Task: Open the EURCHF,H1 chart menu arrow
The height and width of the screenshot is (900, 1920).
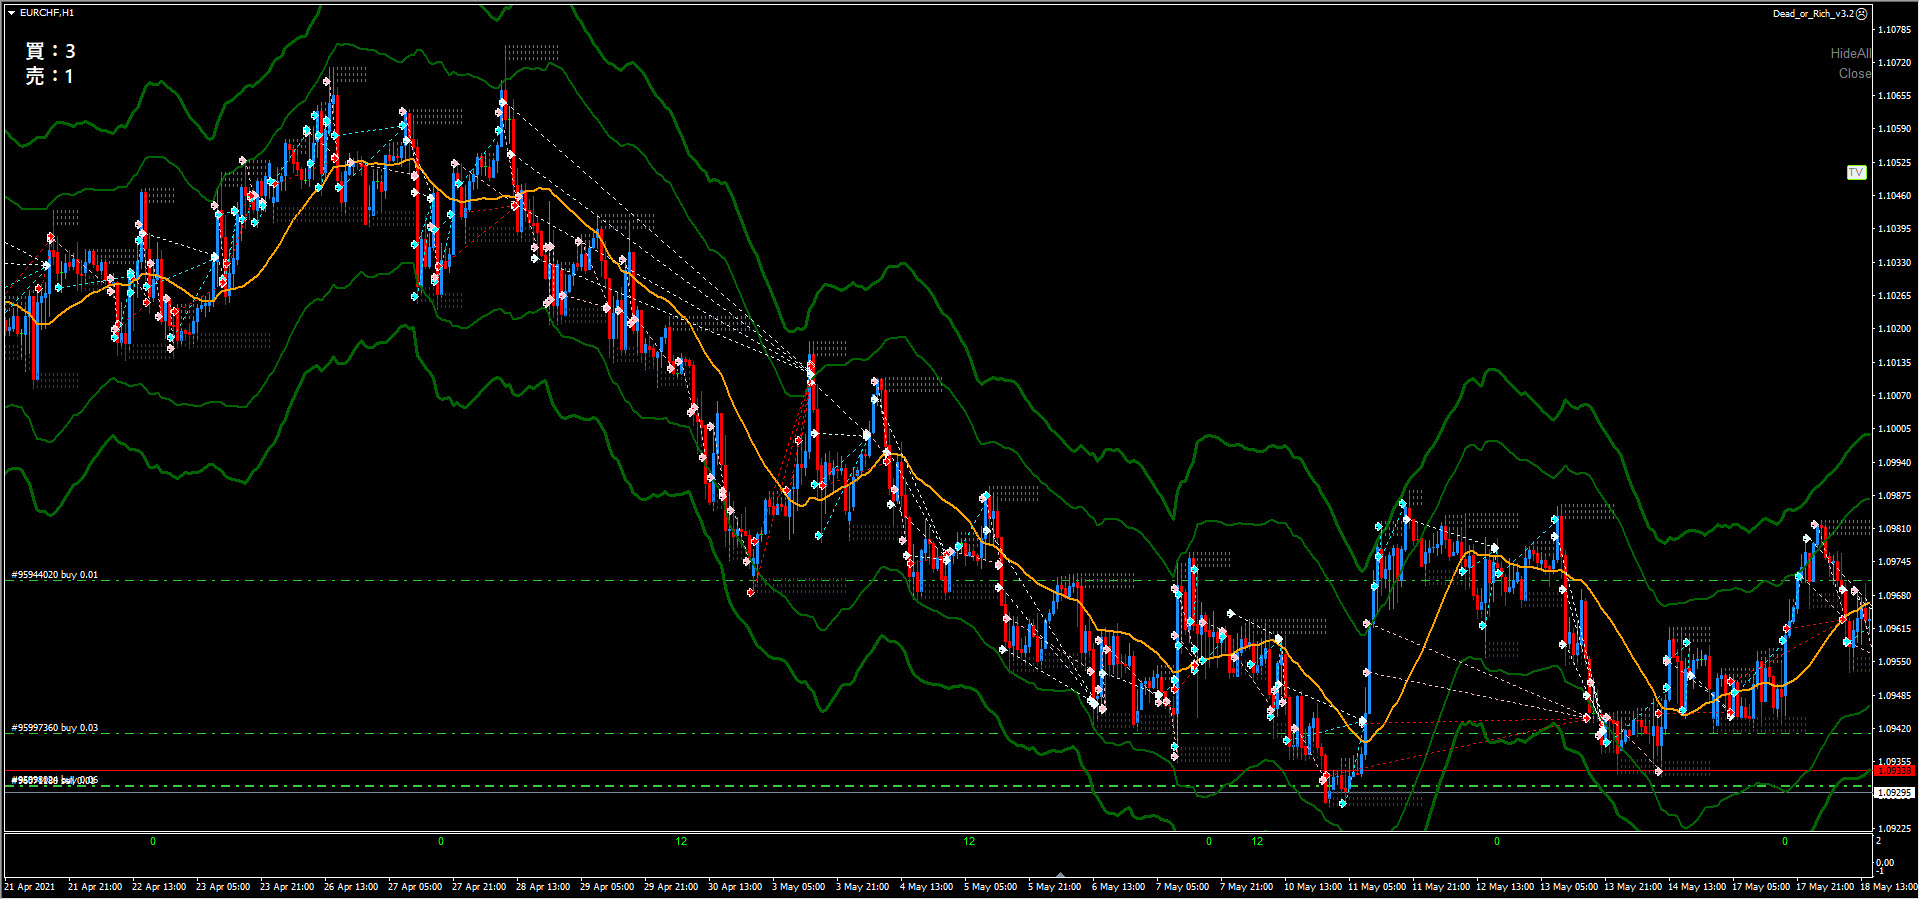Action: [x=11, y=13]
